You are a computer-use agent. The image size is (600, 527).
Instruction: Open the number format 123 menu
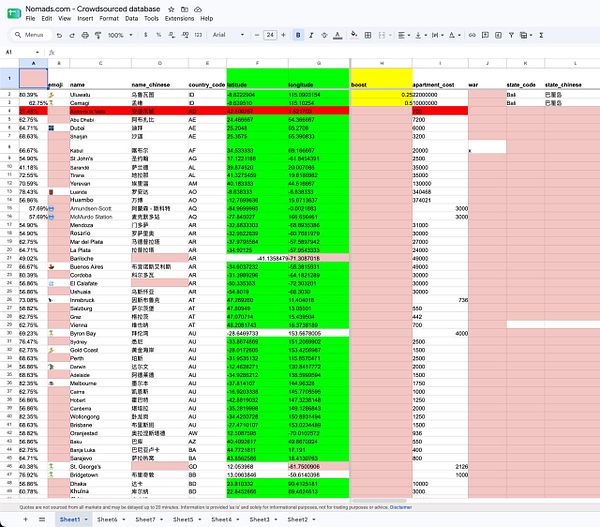click(198, 35)
